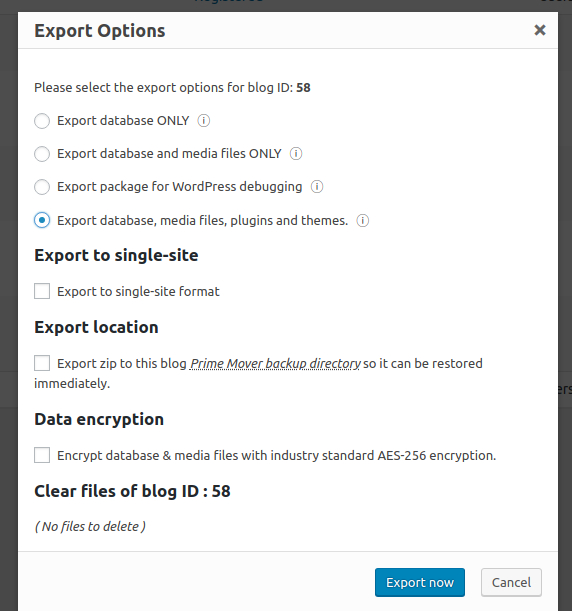Click the Export database and media files label
The image size is (572, 611).
click(x=169, y=154)
